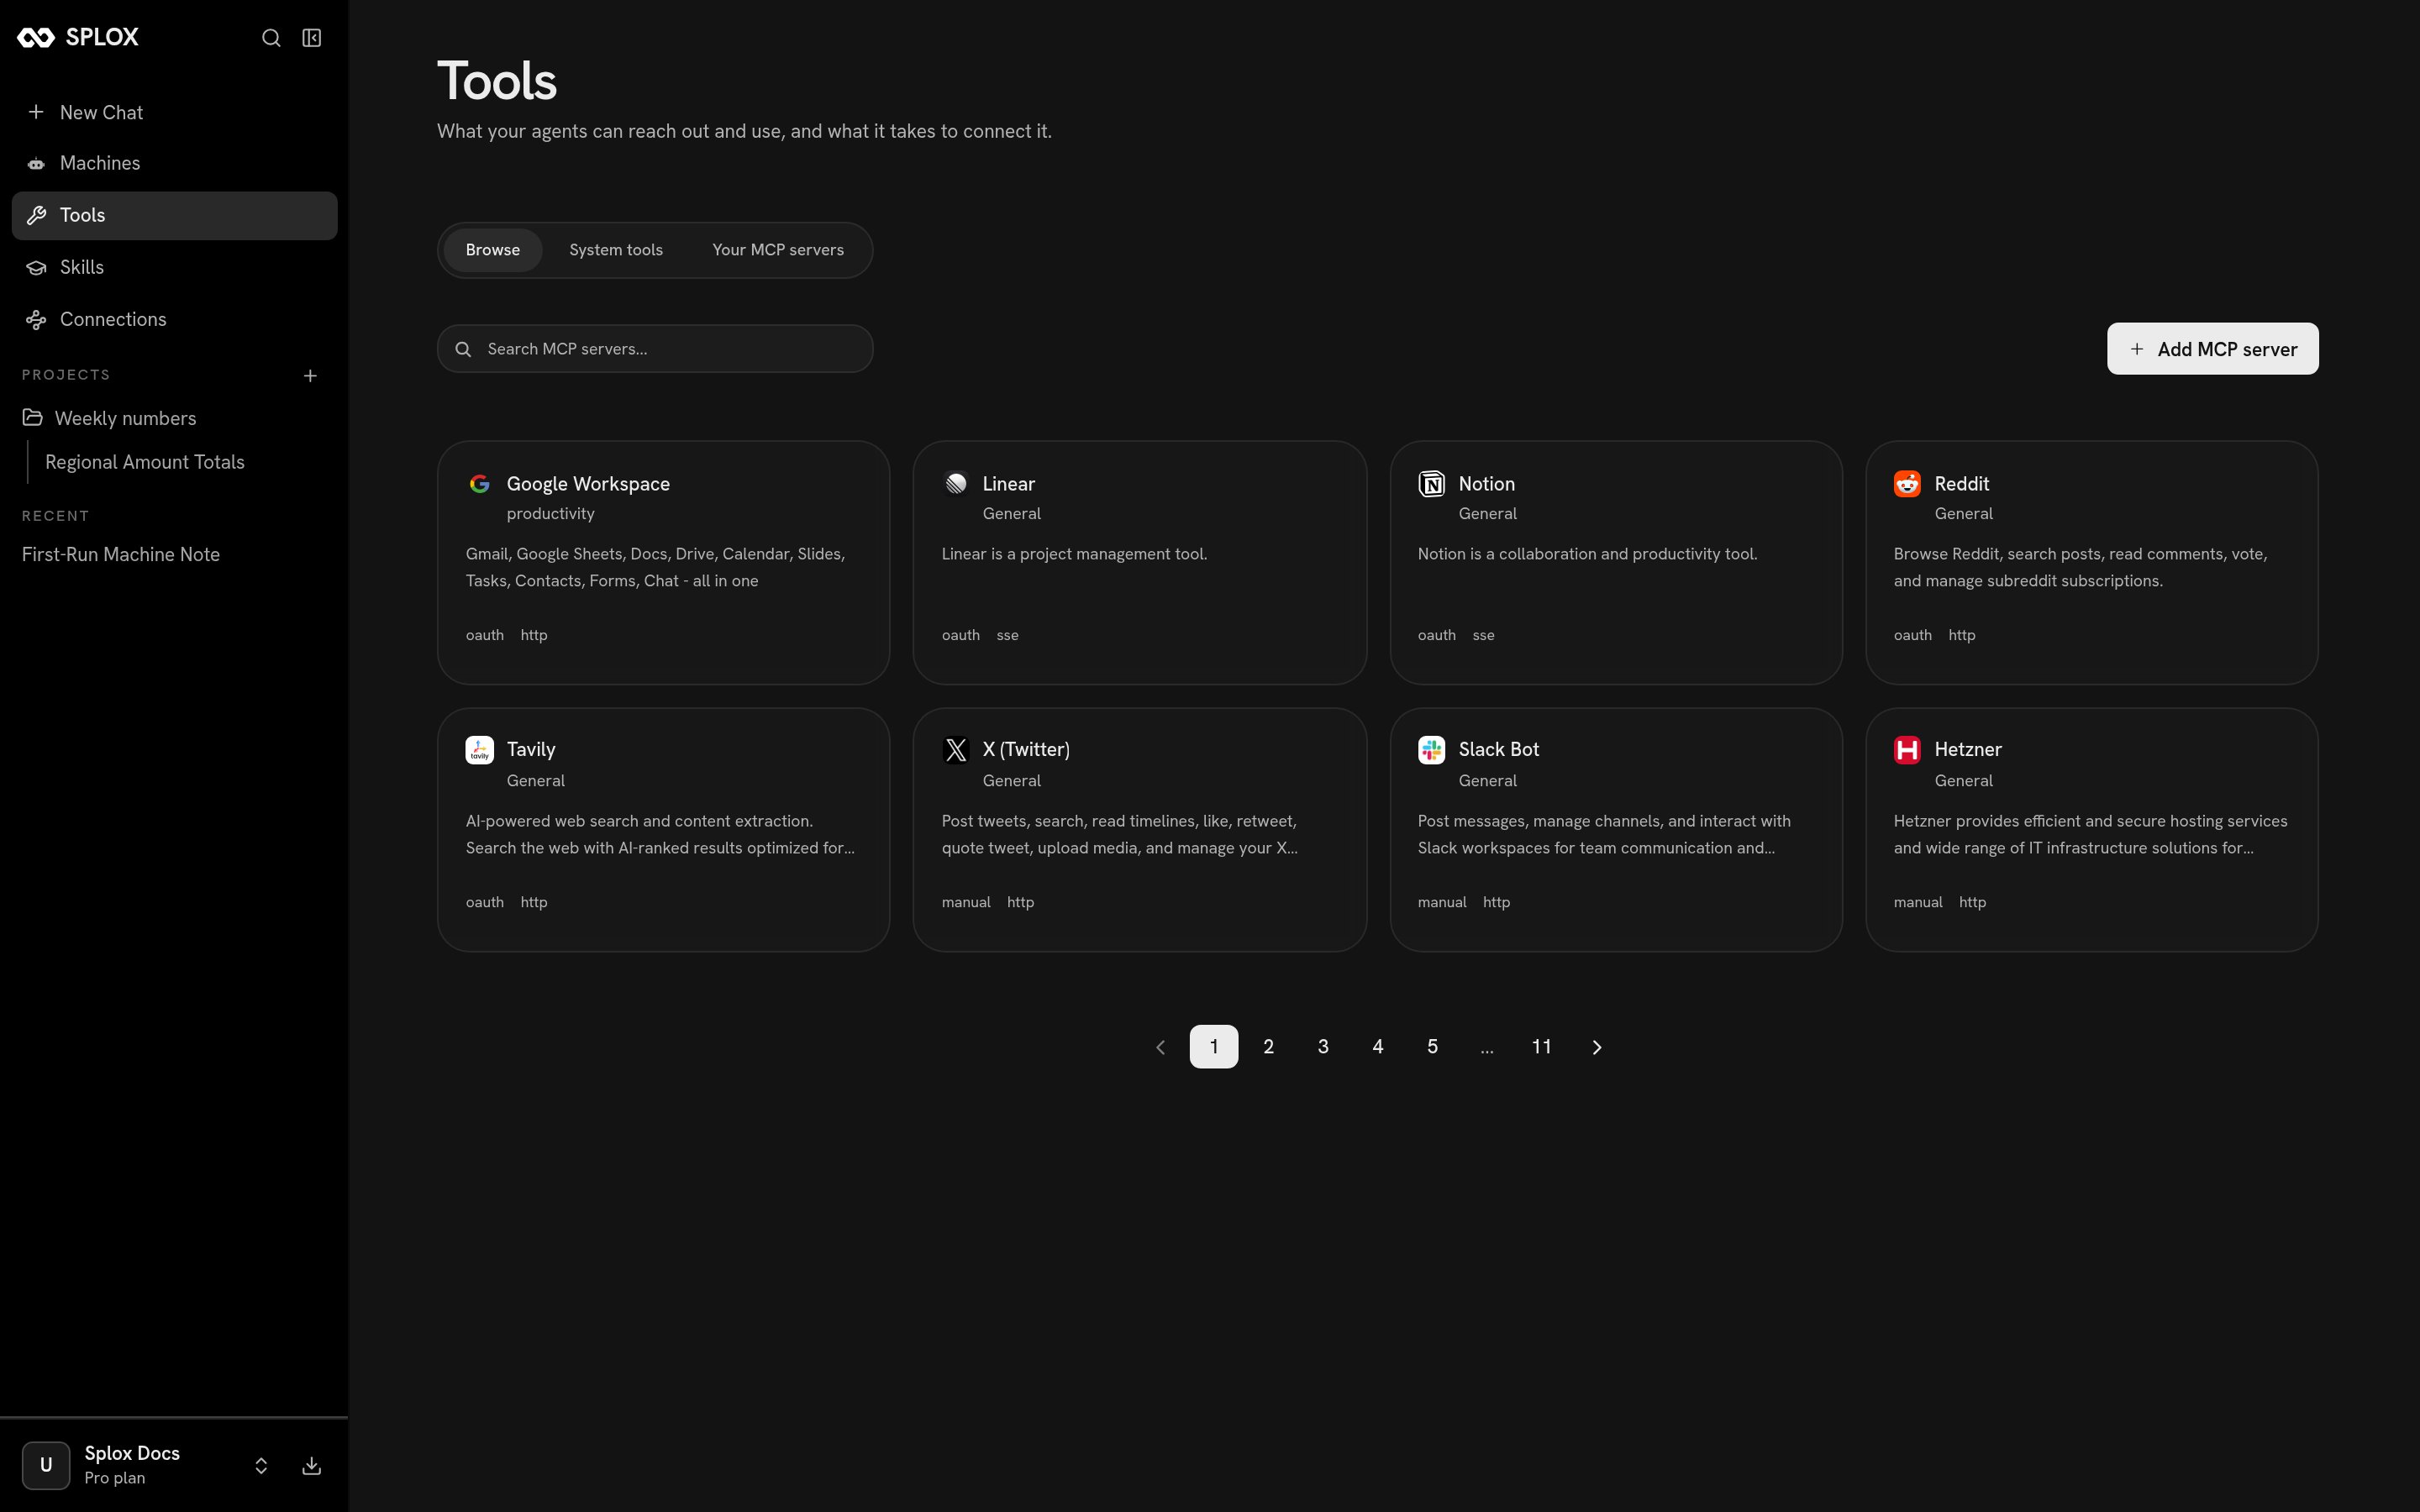This screenshot has height=1512, width=2420.
Task: Click Linear's project management description
Action: coord(1074,554)
